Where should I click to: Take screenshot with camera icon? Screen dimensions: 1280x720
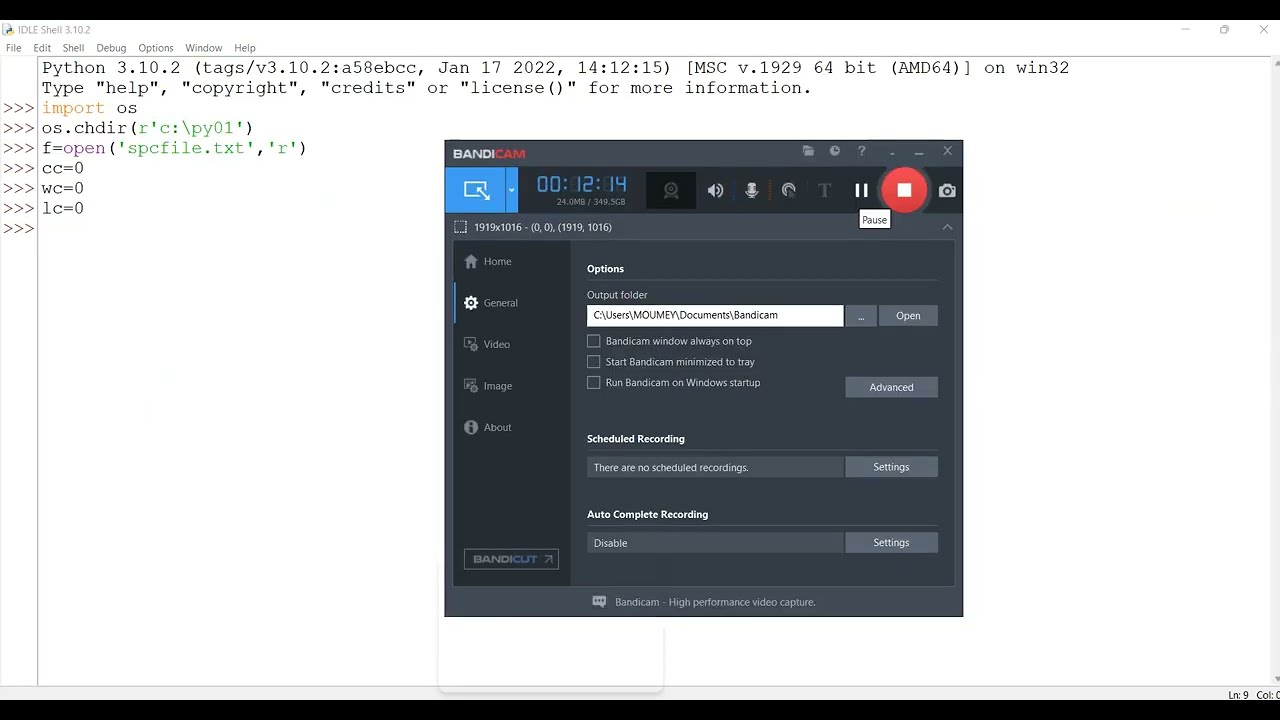(x=947, y=190)
